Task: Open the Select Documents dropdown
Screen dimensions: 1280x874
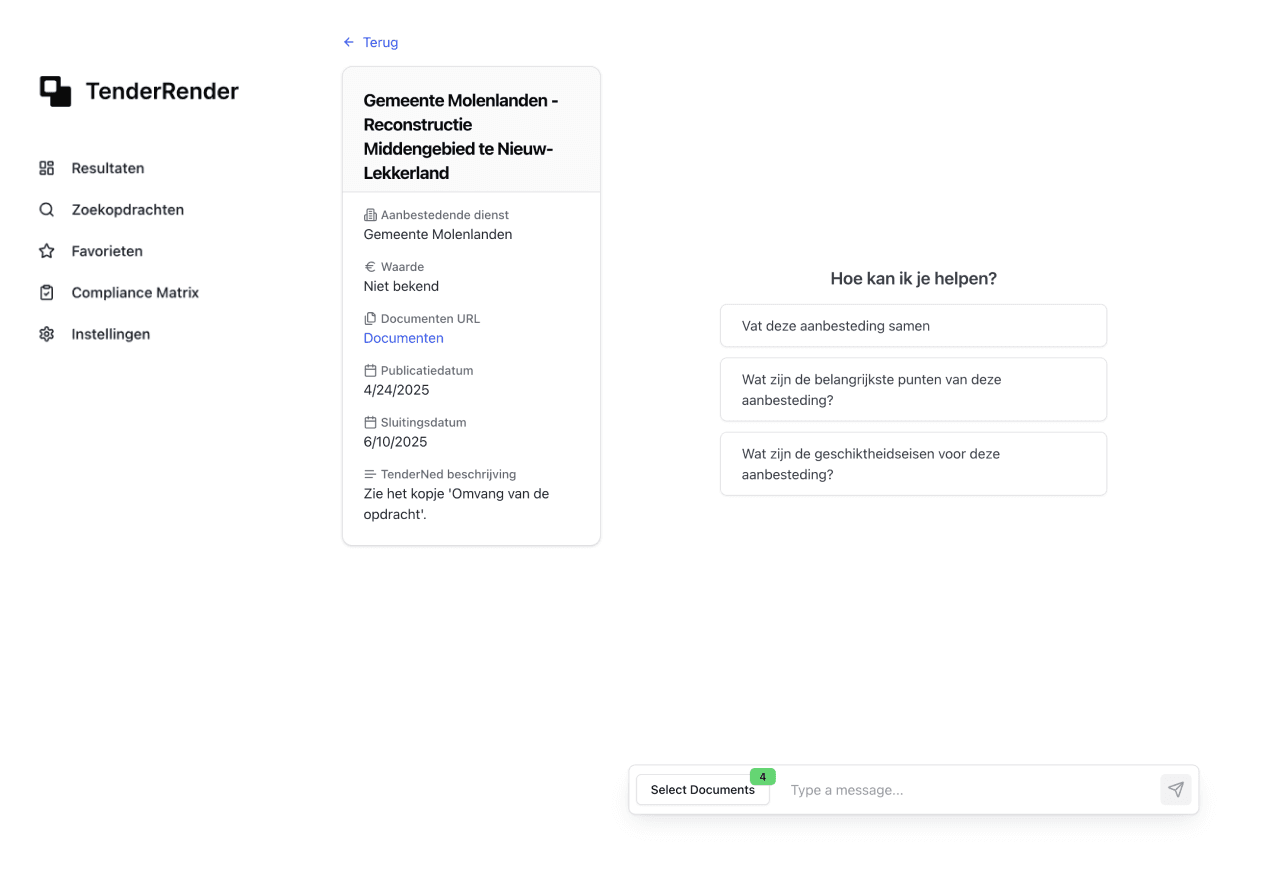Action: click(702, 790)
